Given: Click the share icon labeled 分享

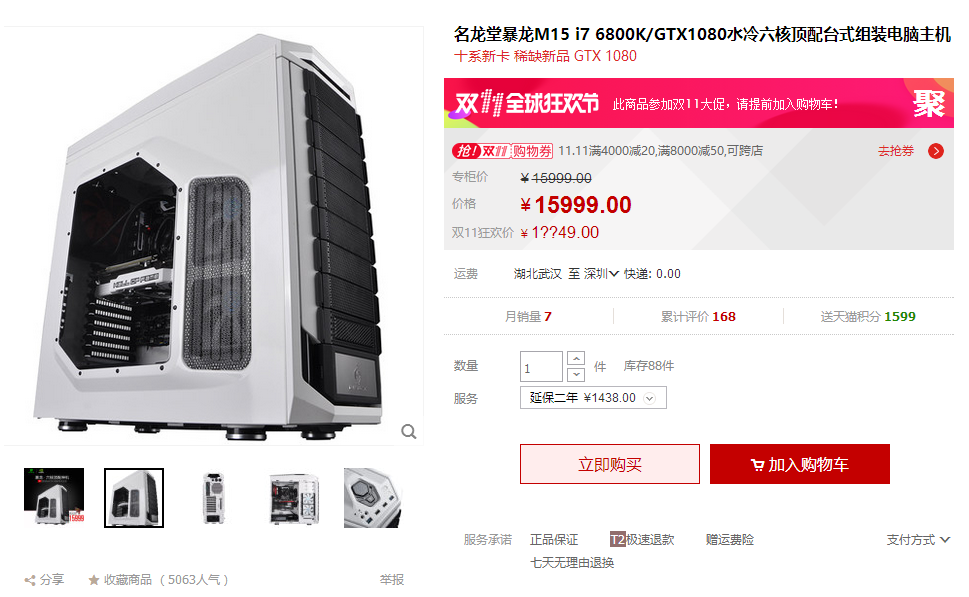Looking at the screenshot, I should [x=30, y=580].
